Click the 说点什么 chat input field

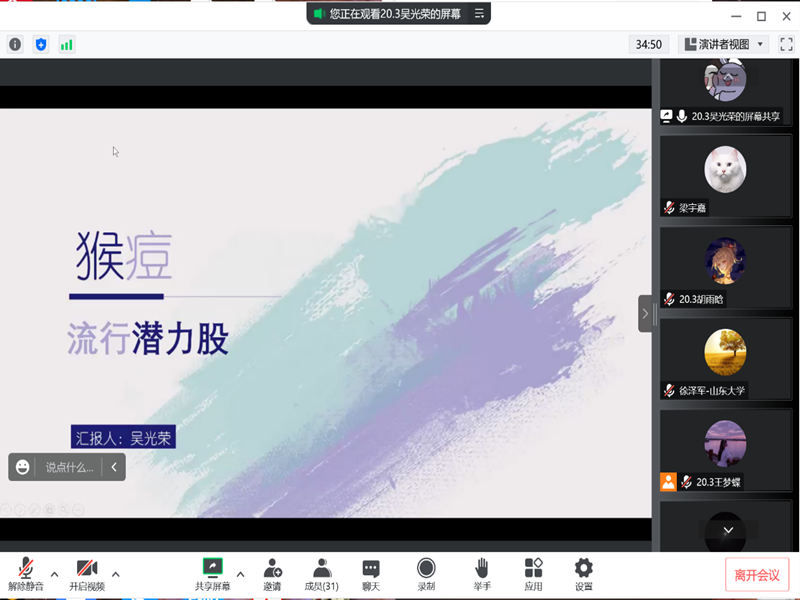69,467
